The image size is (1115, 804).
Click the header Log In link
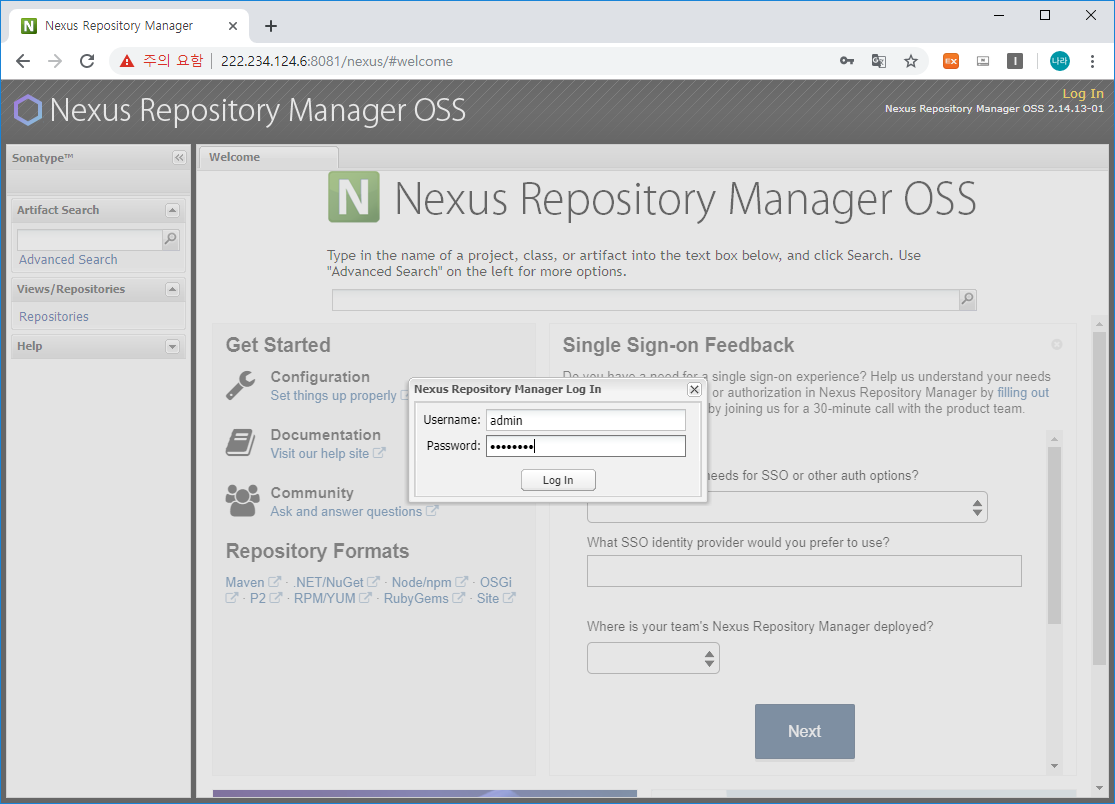[1082, 94]
